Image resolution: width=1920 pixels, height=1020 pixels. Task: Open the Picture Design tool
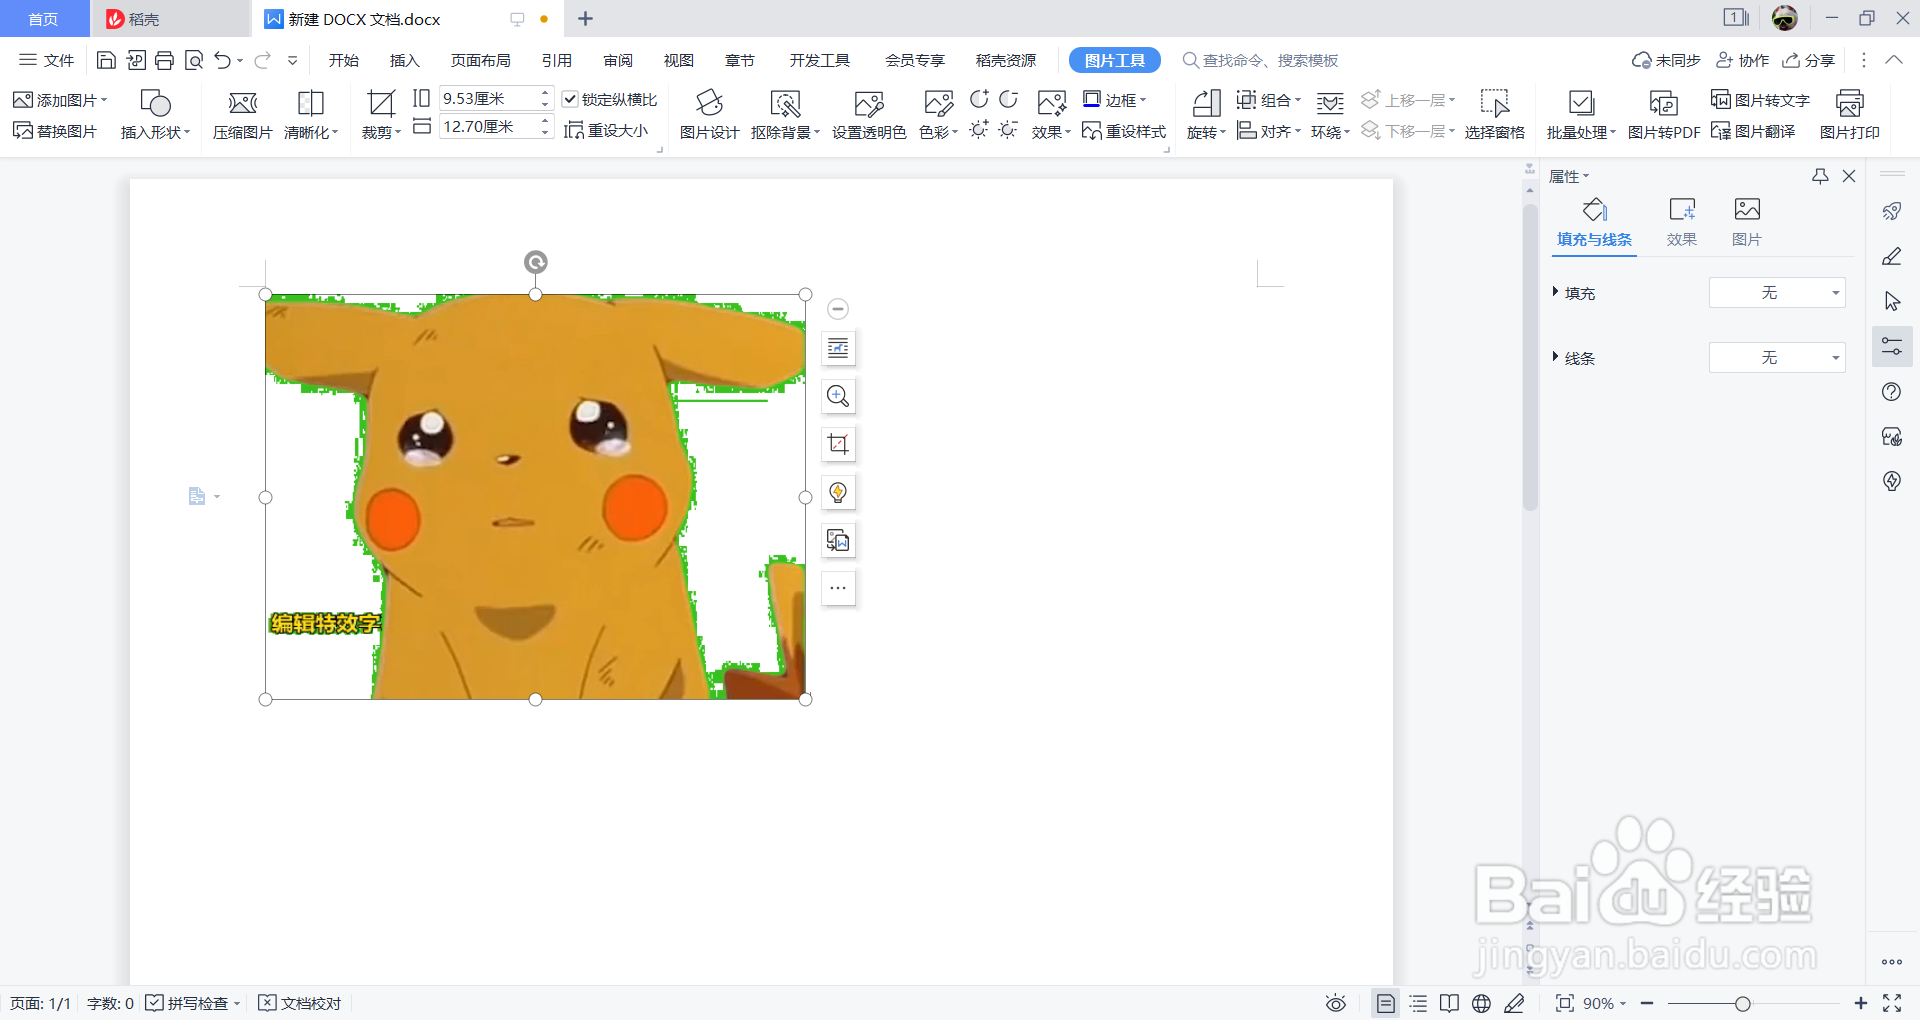coord(709,116)
